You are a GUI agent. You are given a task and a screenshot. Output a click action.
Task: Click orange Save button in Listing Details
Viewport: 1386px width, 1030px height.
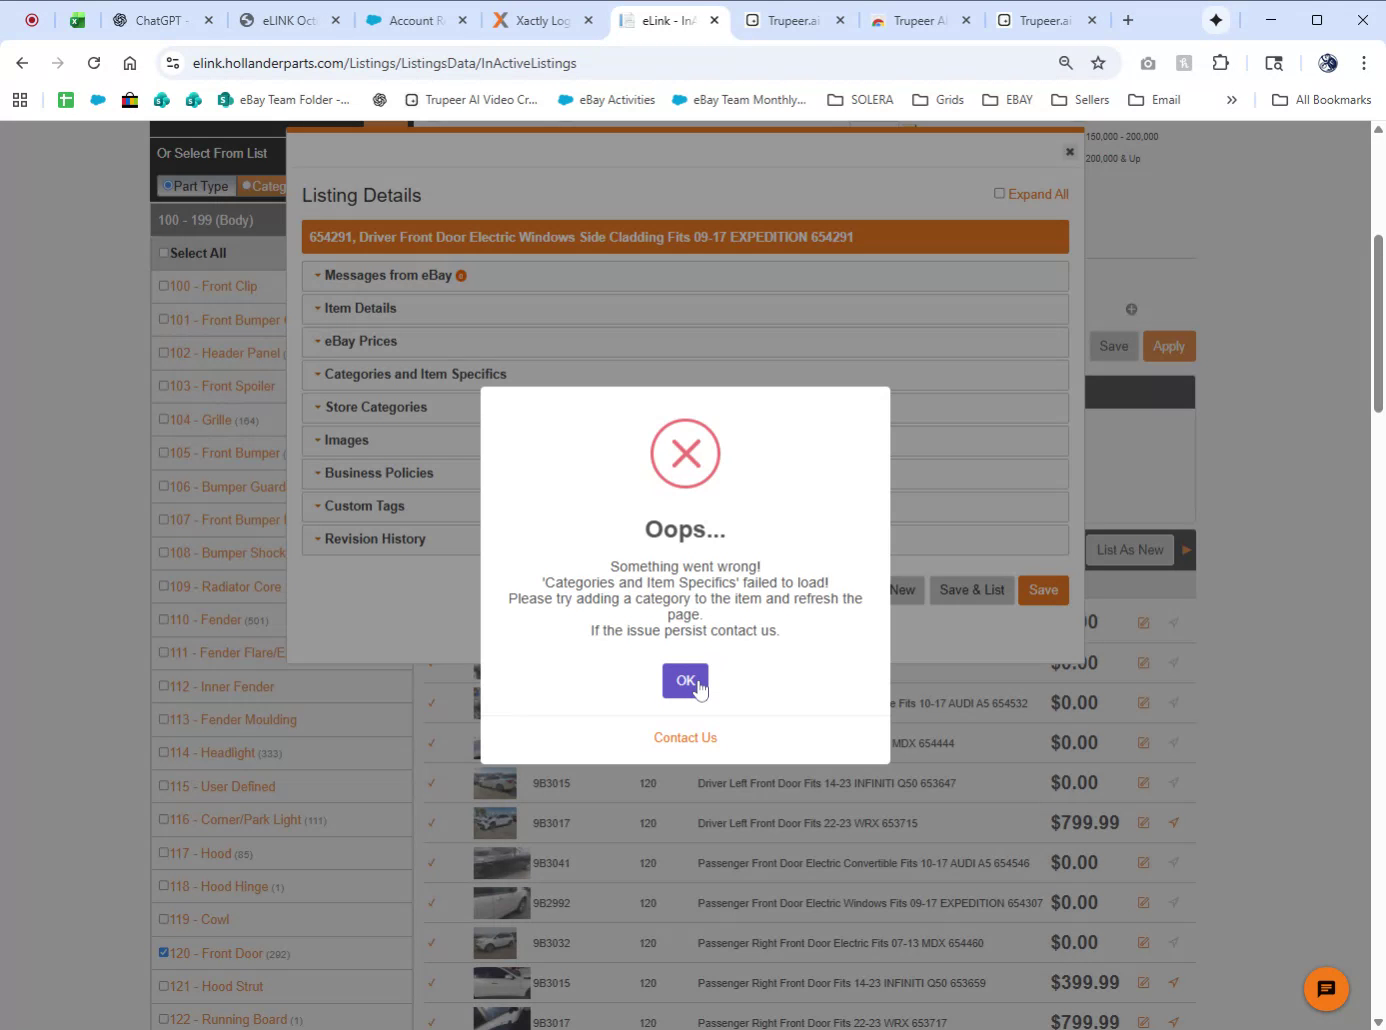pos(1043,590)
